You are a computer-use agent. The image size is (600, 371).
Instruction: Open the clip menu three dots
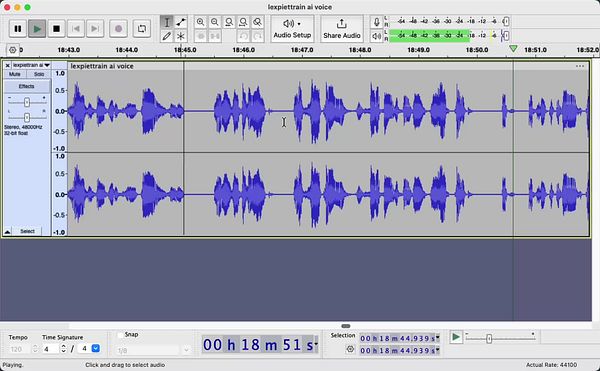[x=580, y=66]
